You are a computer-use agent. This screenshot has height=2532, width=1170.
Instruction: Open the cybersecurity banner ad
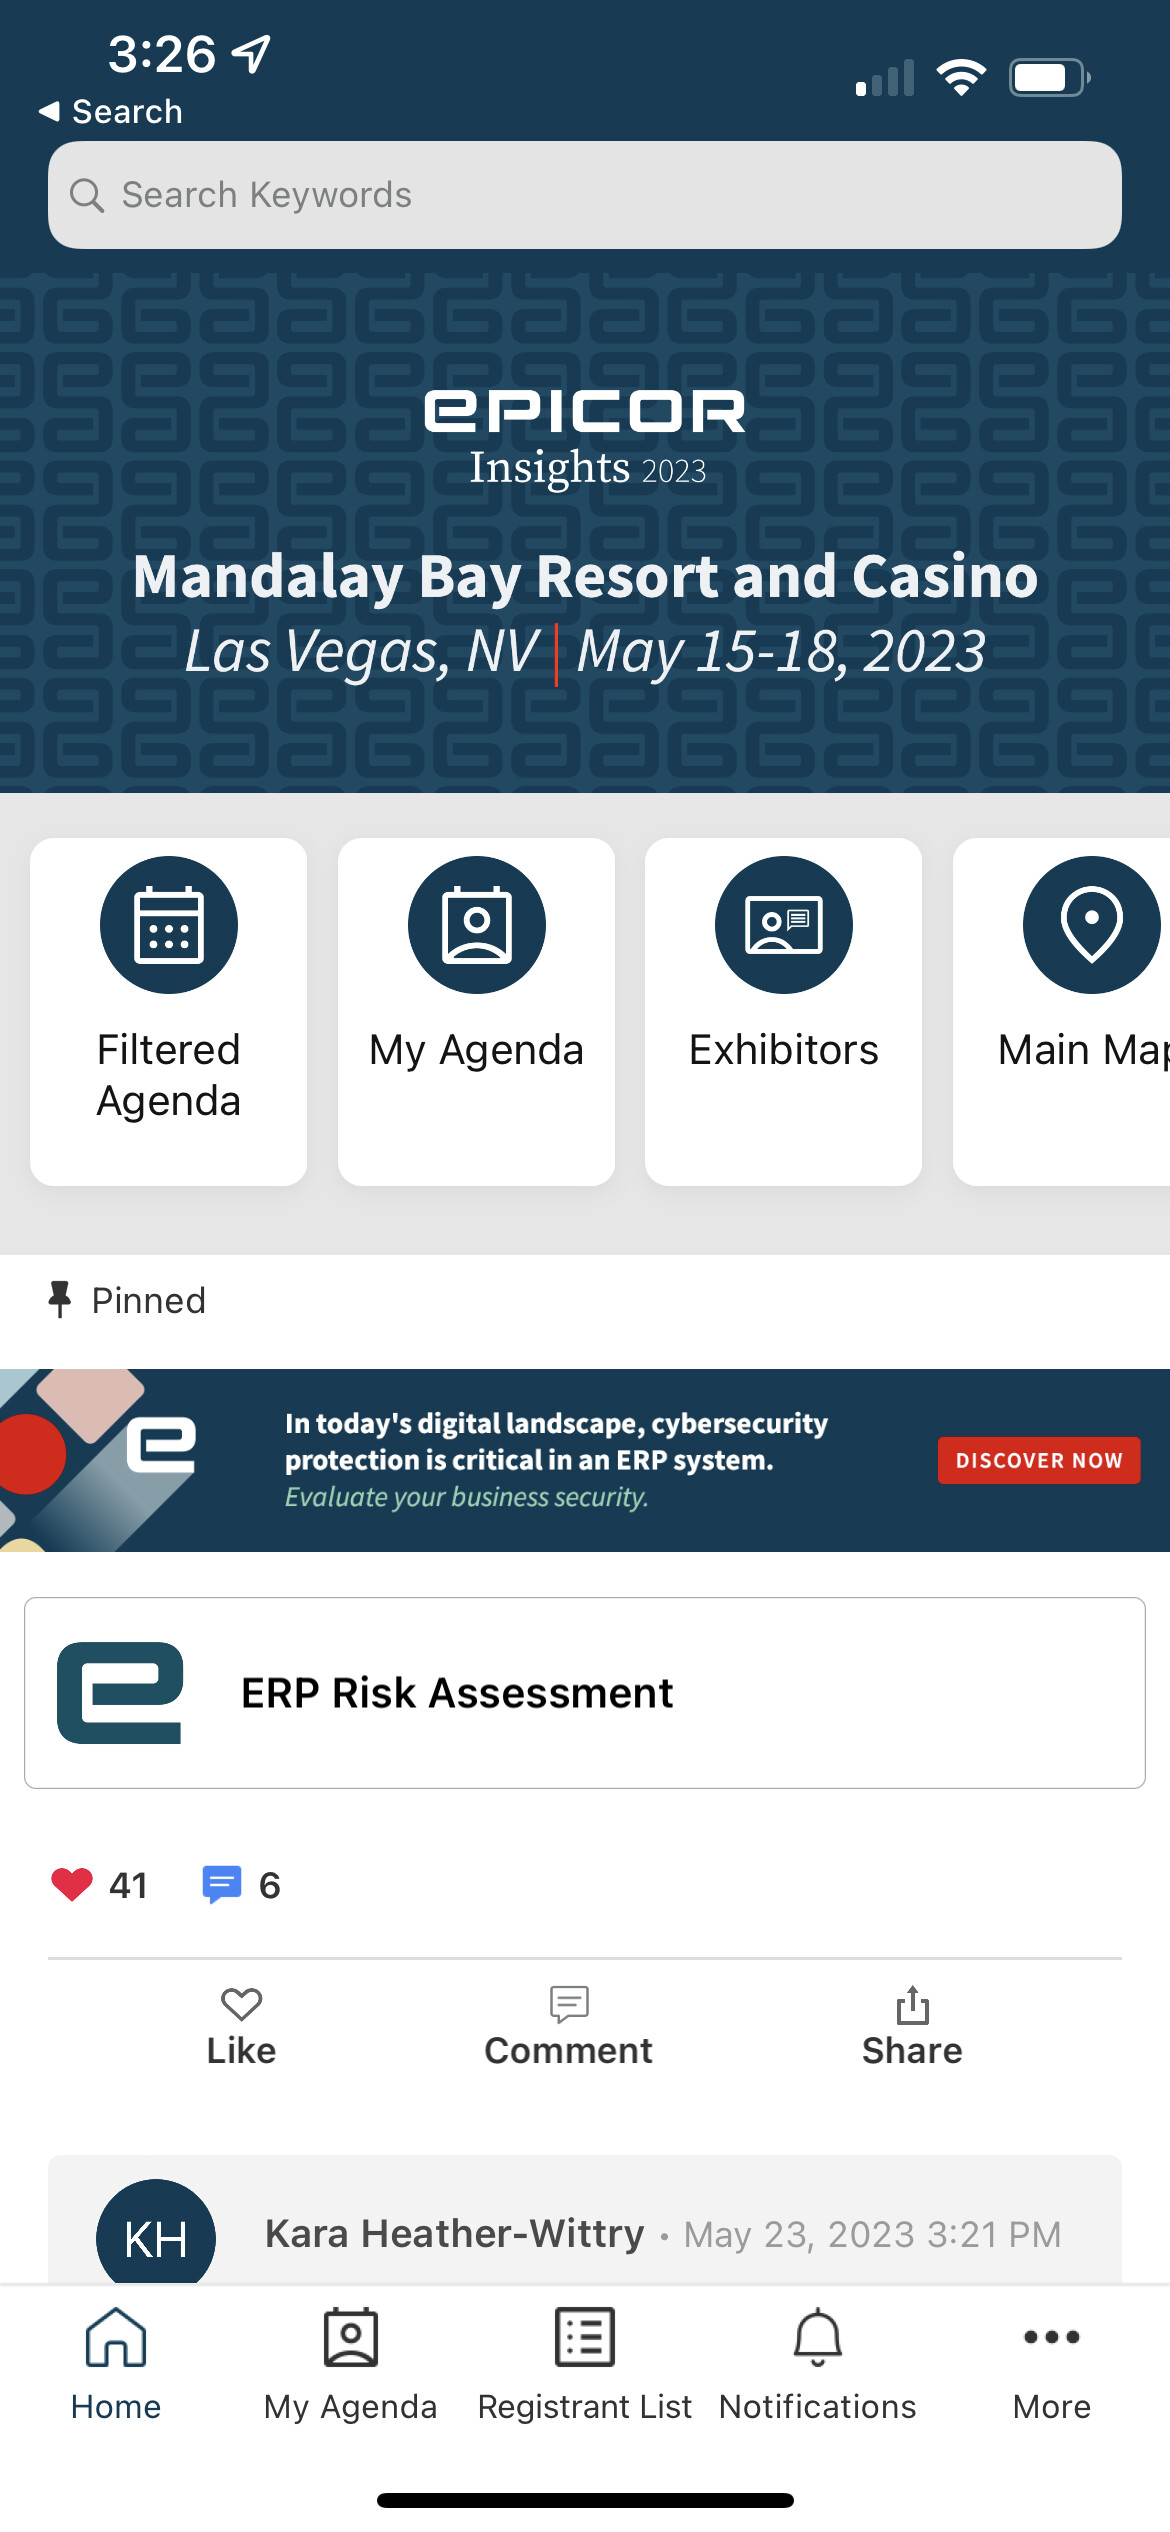pos(585,1460)
